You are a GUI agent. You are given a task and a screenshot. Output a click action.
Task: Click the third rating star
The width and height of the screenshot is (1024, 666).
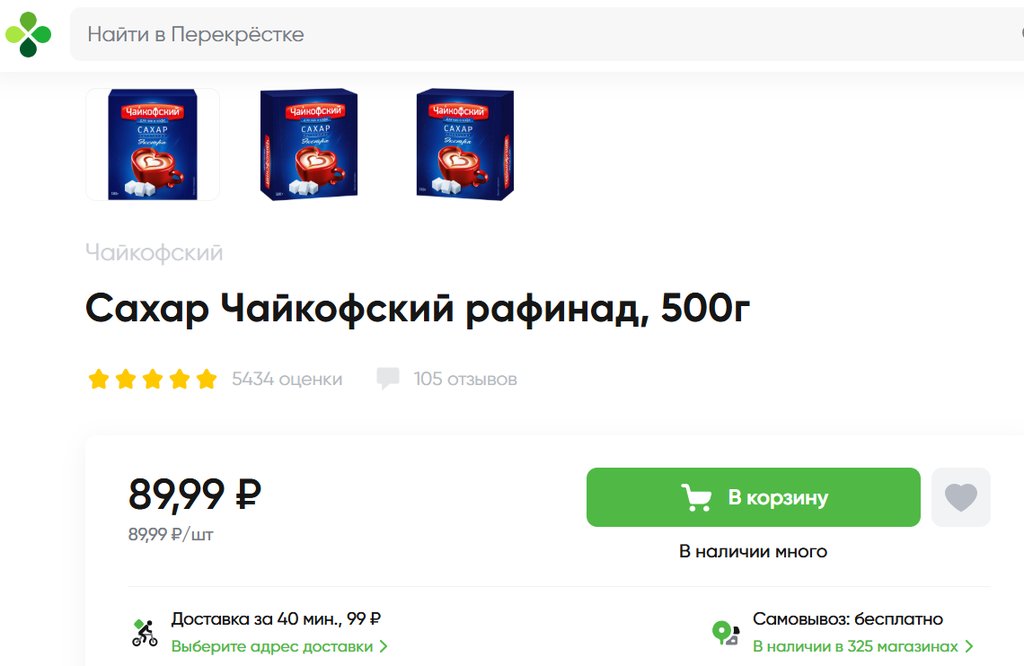click(153, 379)
